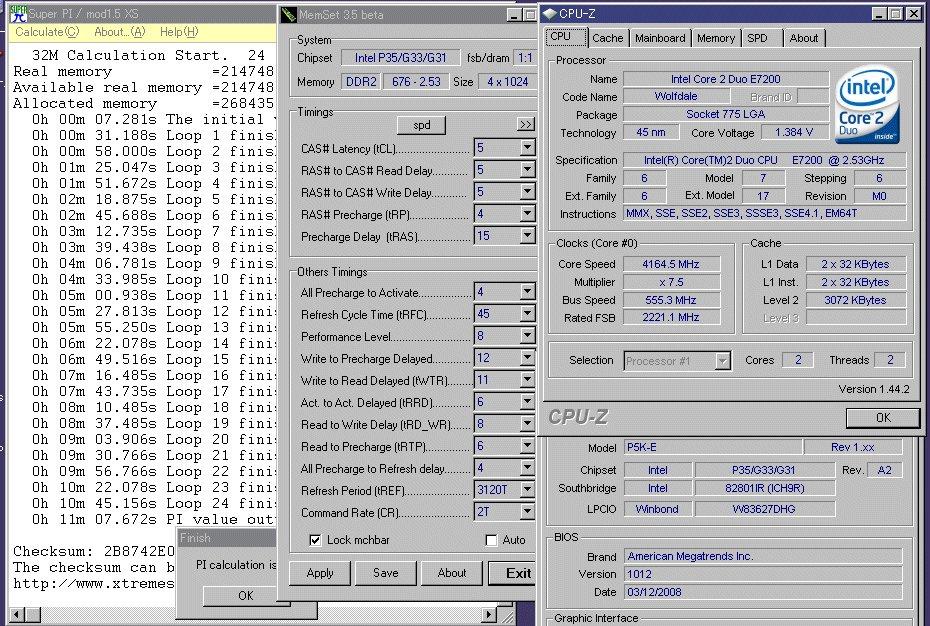
Task: Click the Core Speed 4164.5 MHz field
Action: coord(670,264)
